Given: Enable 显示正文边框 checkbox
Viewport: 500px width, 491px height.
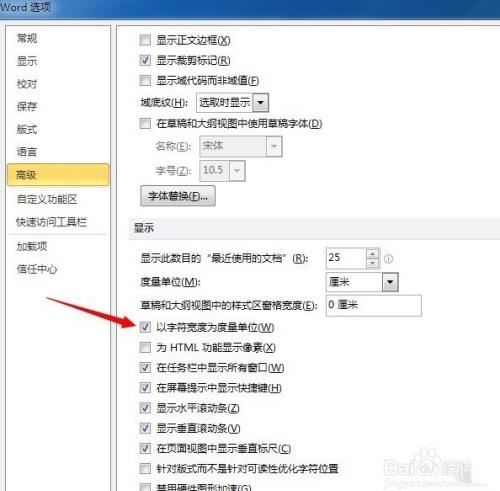Looking at the screenshot, I should coord(145,40).
